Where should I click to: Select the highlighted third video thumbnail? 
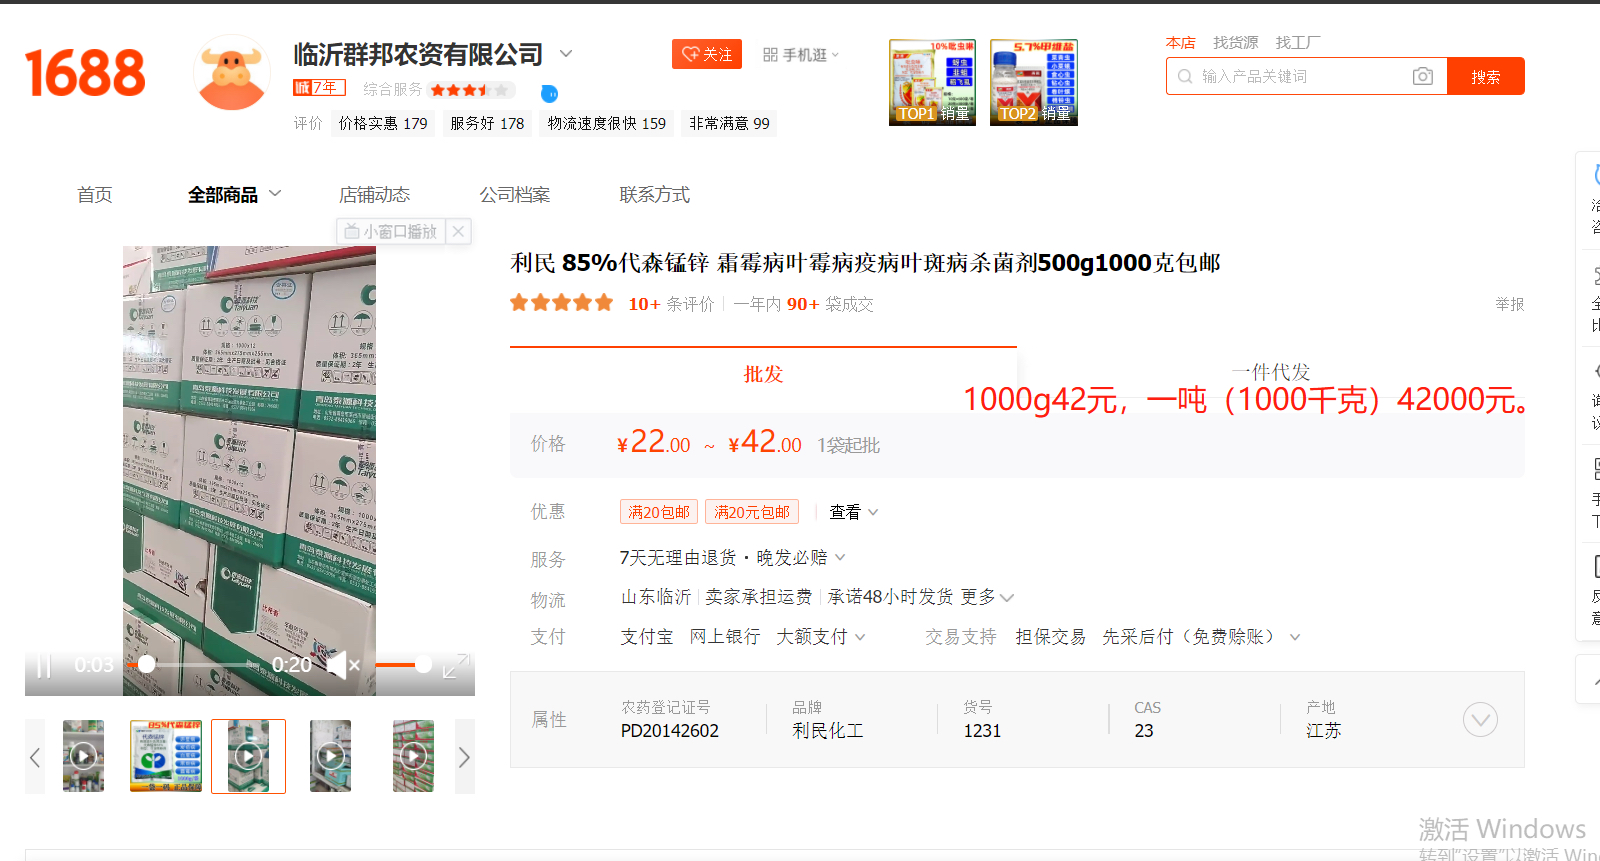[248, 756]
